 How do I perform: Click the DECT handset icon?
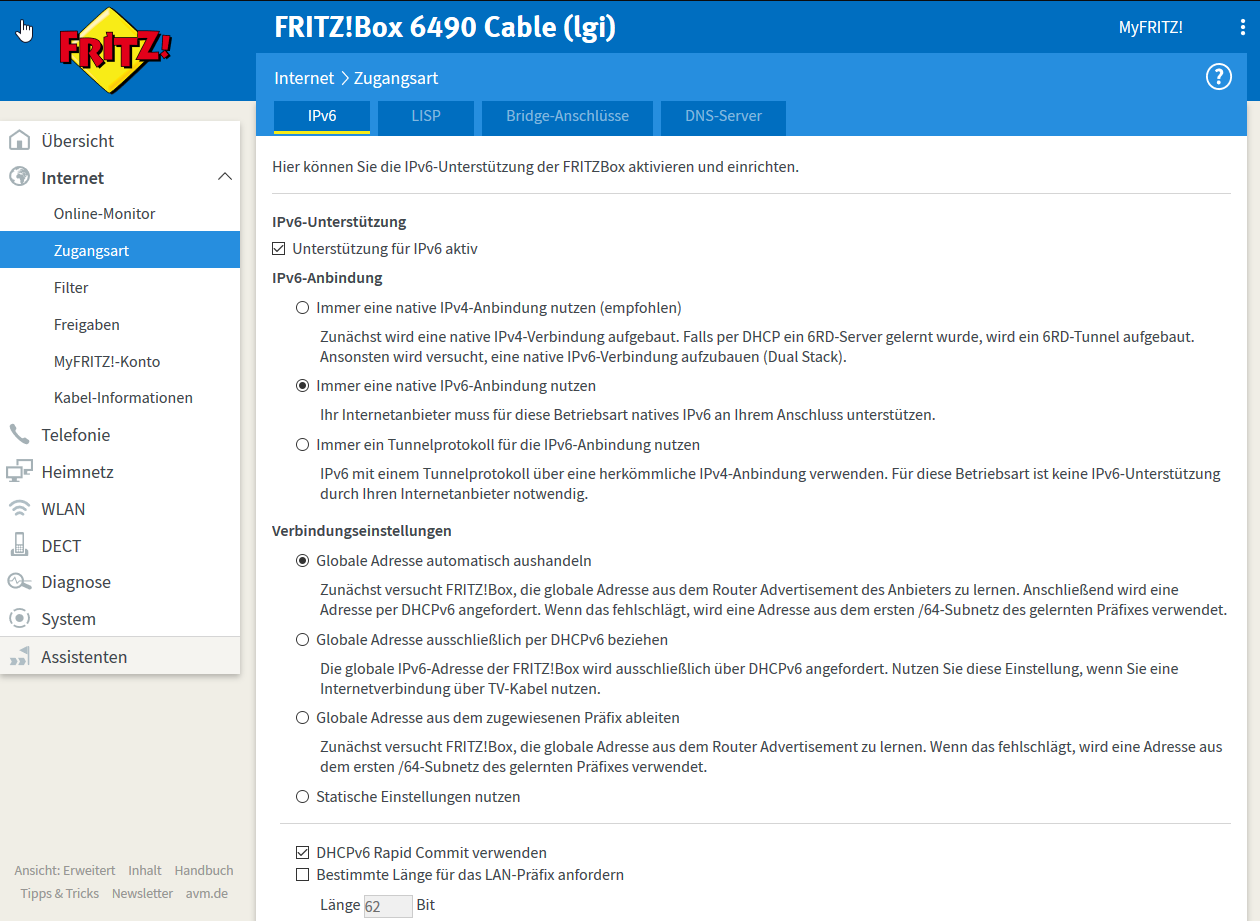coord(19,546)
